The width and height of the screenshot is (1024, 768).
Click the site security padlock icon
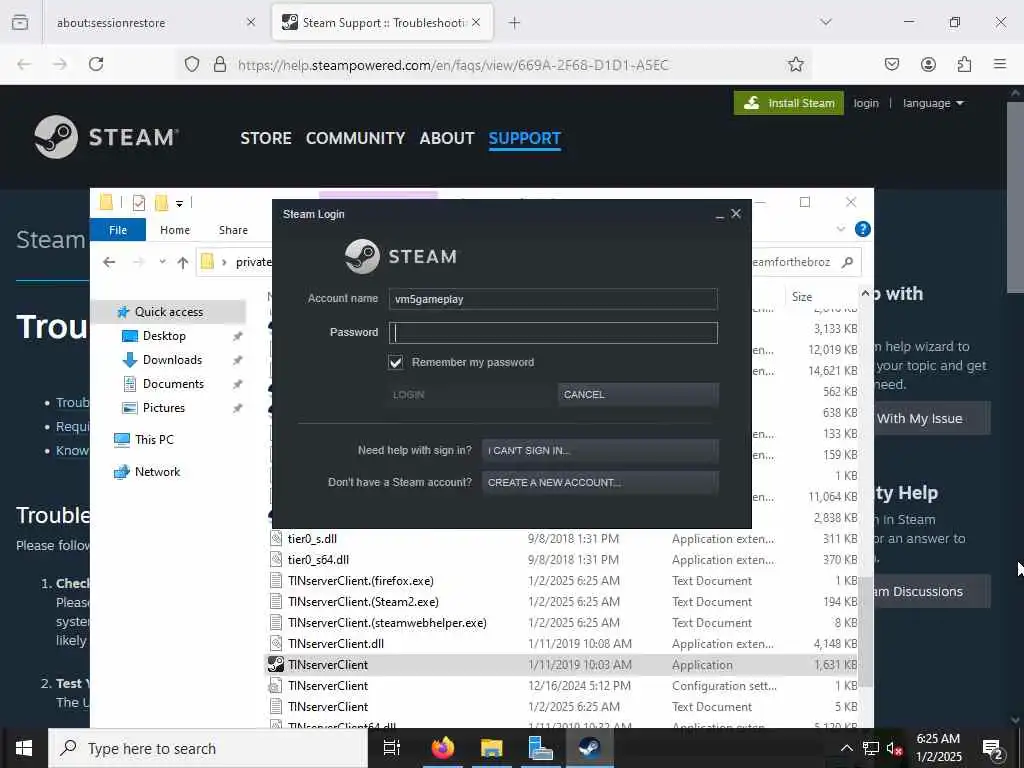(220, 64)
